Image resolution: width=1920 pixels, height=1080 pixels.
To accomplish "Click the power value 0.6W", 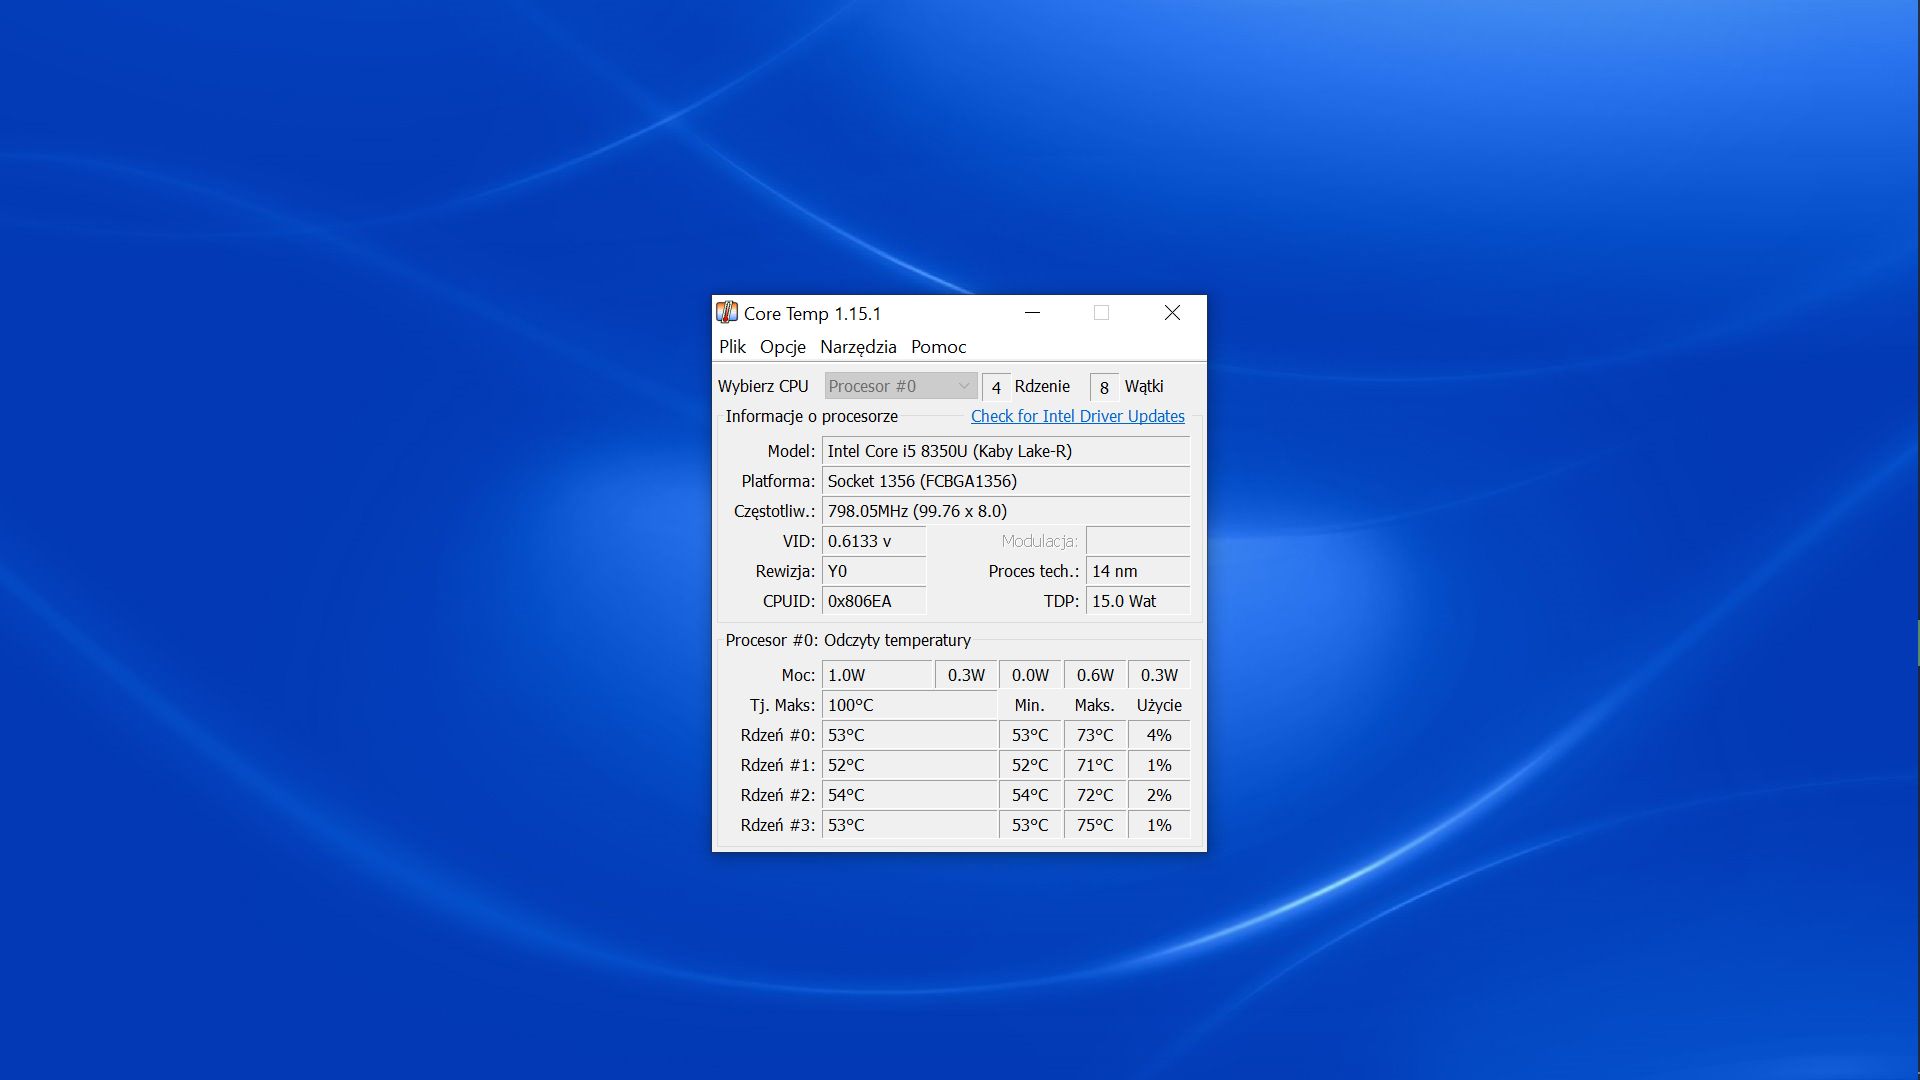I will click(x=1095, y=675).
